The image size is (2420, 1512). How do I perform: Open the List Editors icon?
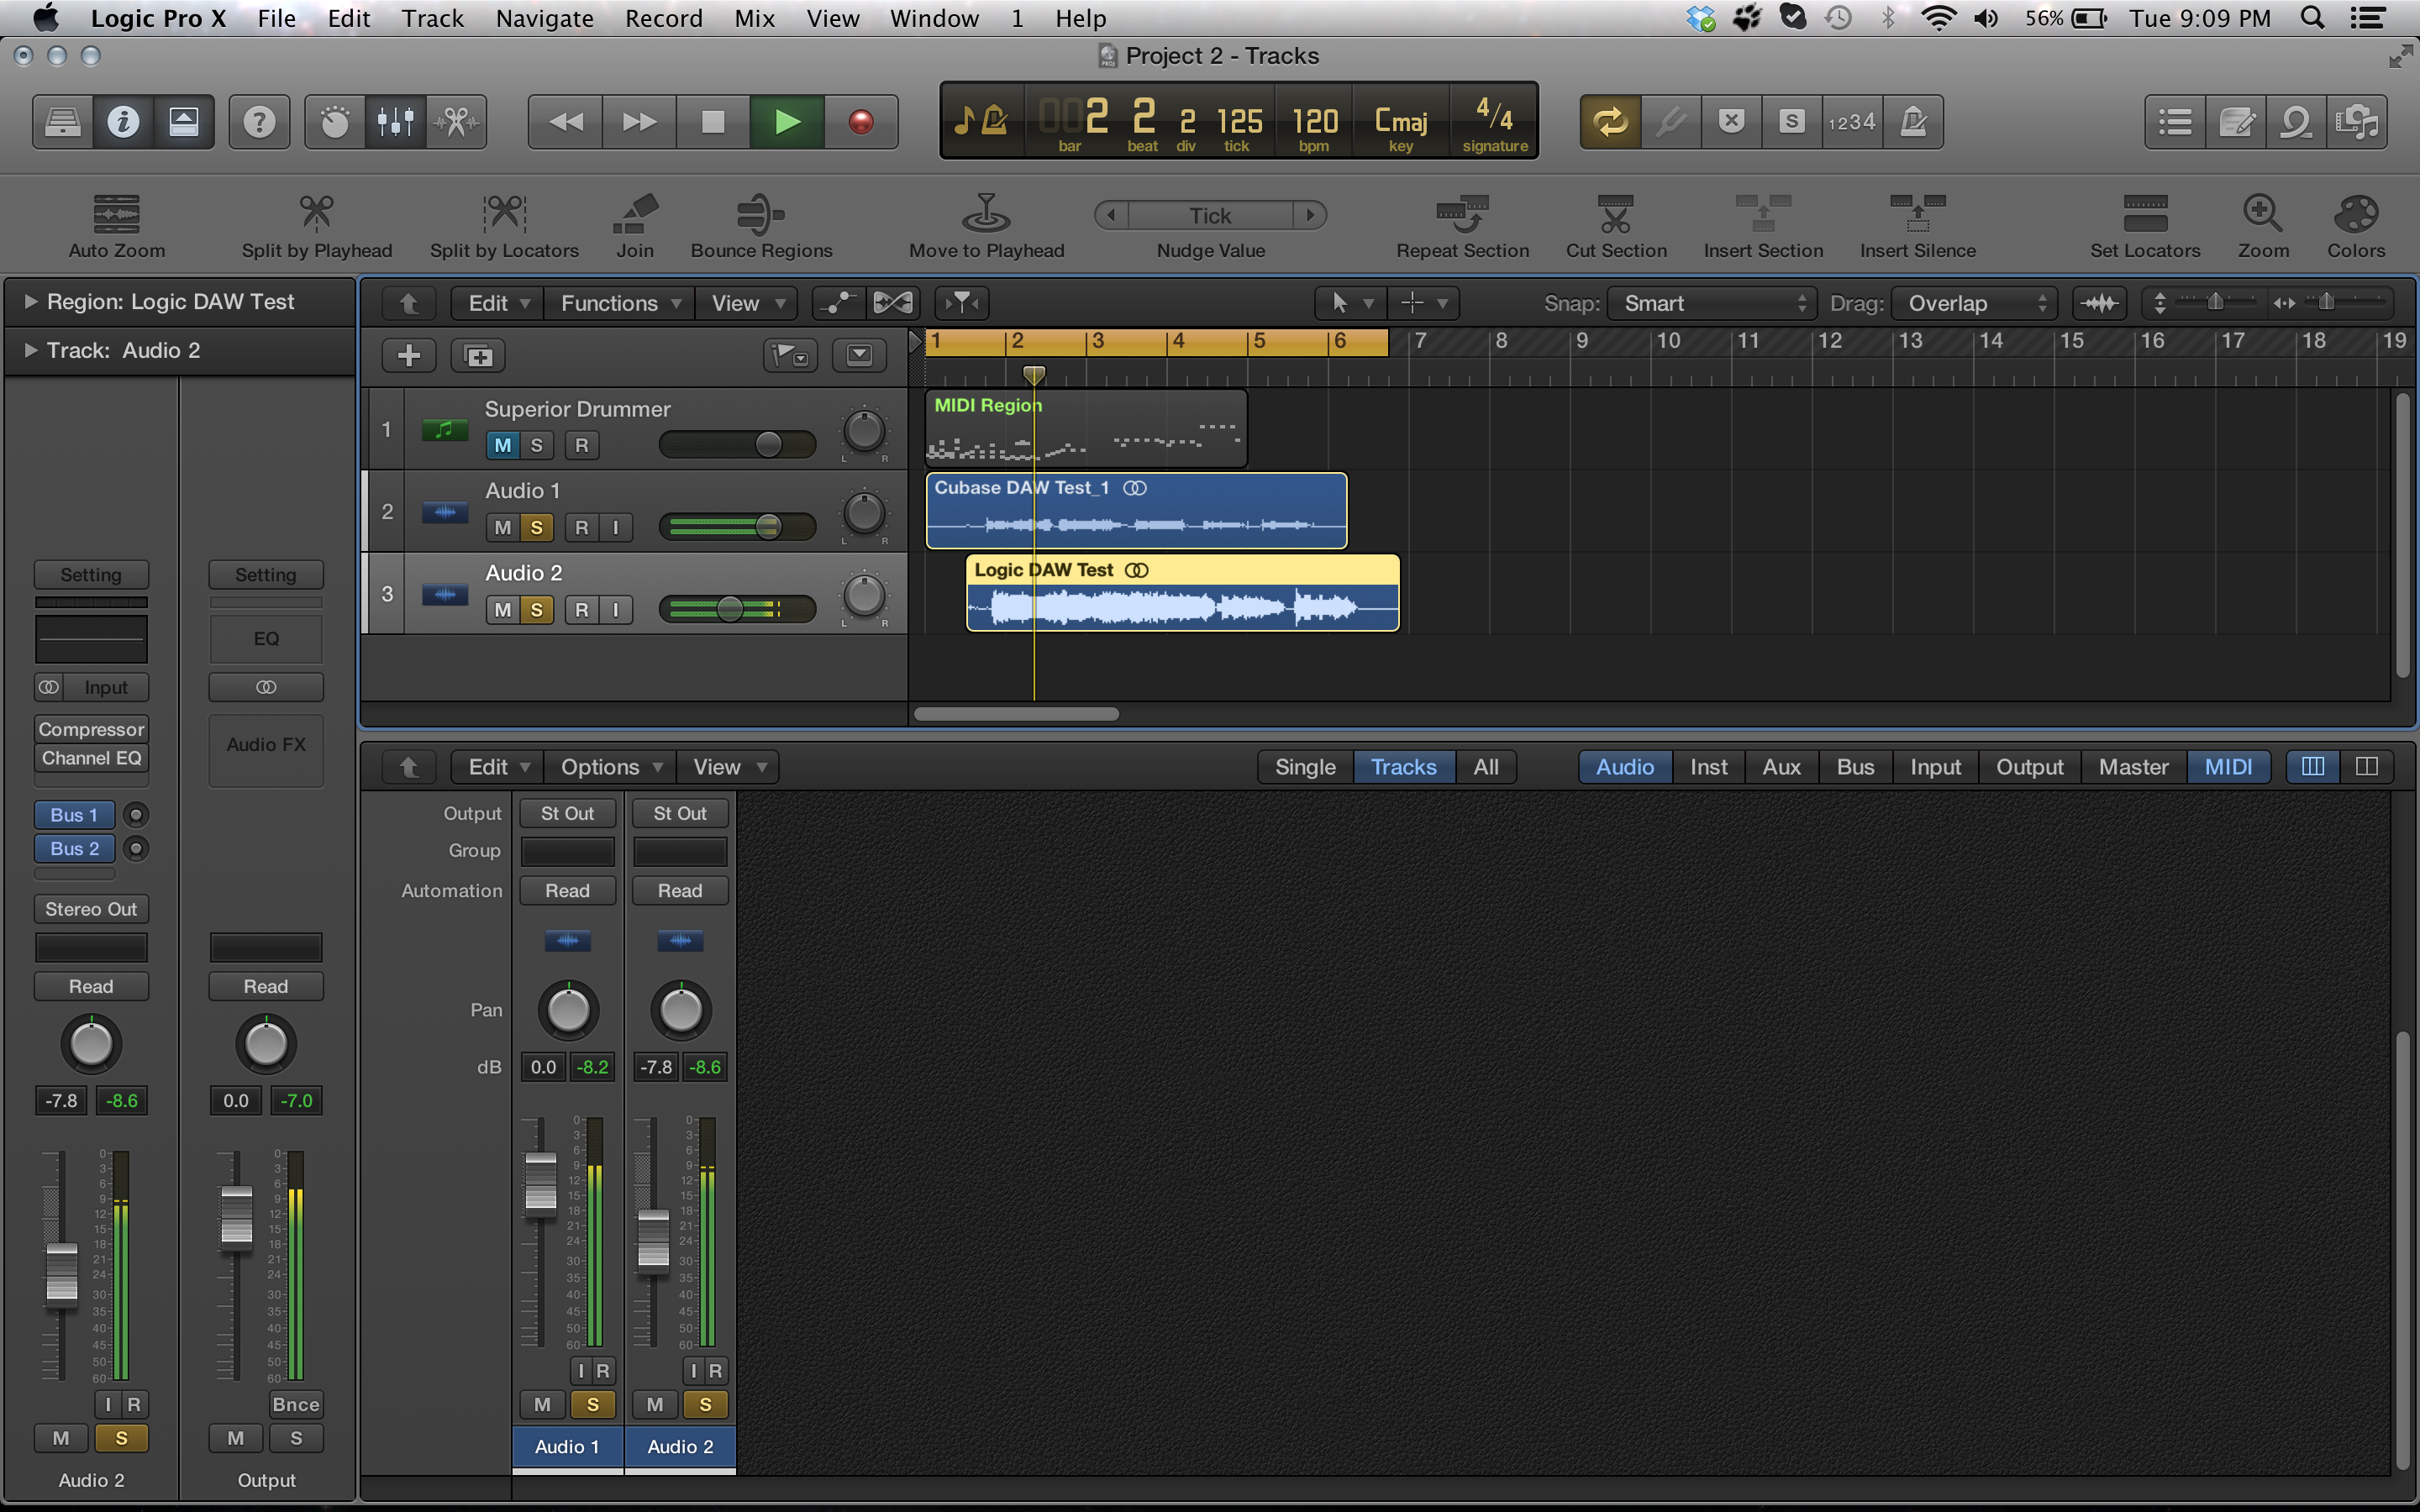point(2176,122)
